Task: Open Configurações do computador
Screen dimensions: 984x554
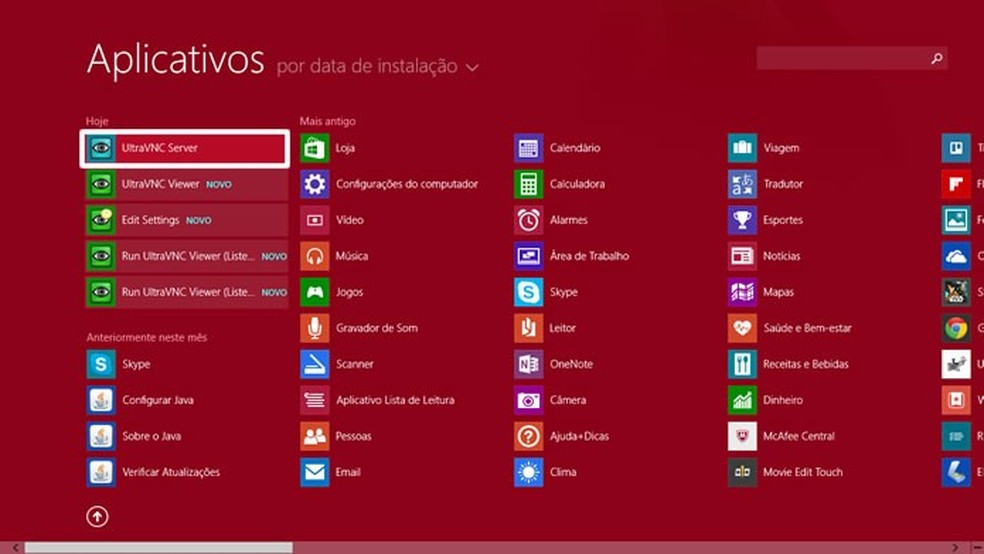Action: click(390, 184)
